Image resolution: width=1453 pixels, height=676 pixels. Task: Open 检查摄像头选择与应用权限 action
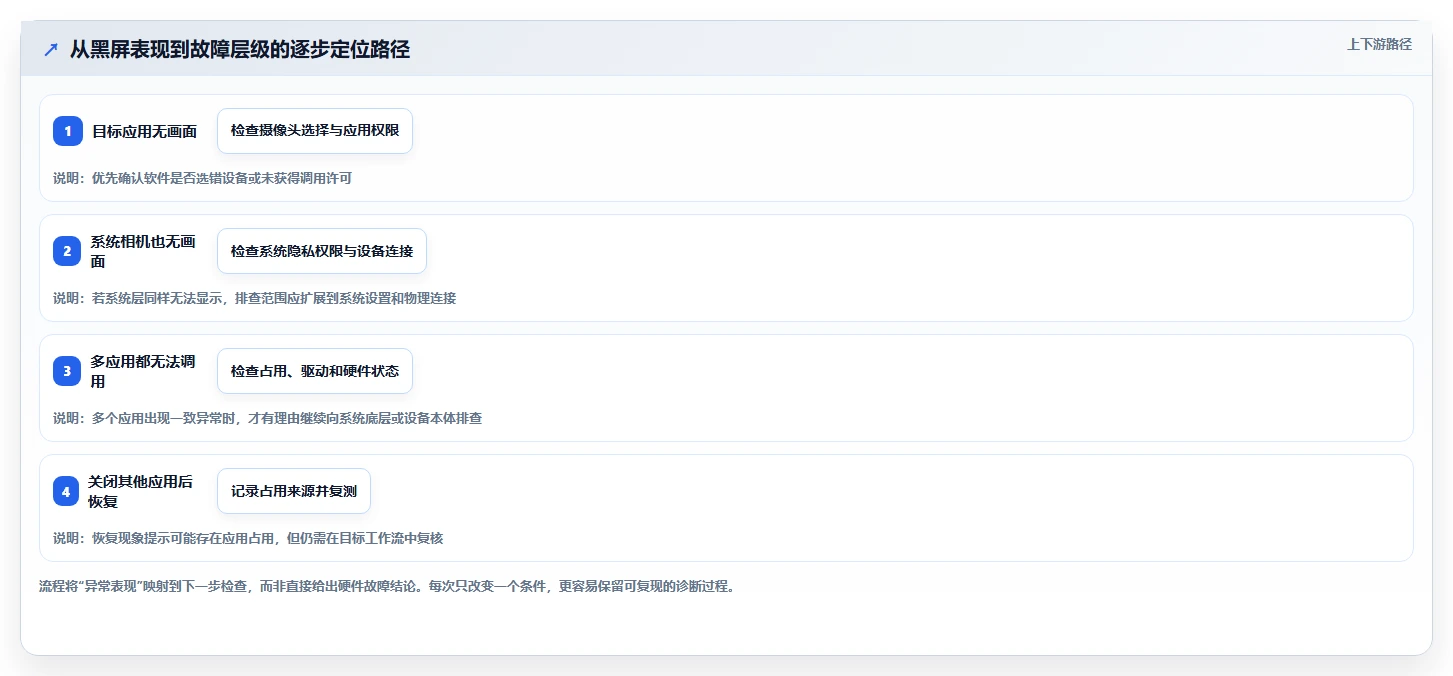[315, 131]
